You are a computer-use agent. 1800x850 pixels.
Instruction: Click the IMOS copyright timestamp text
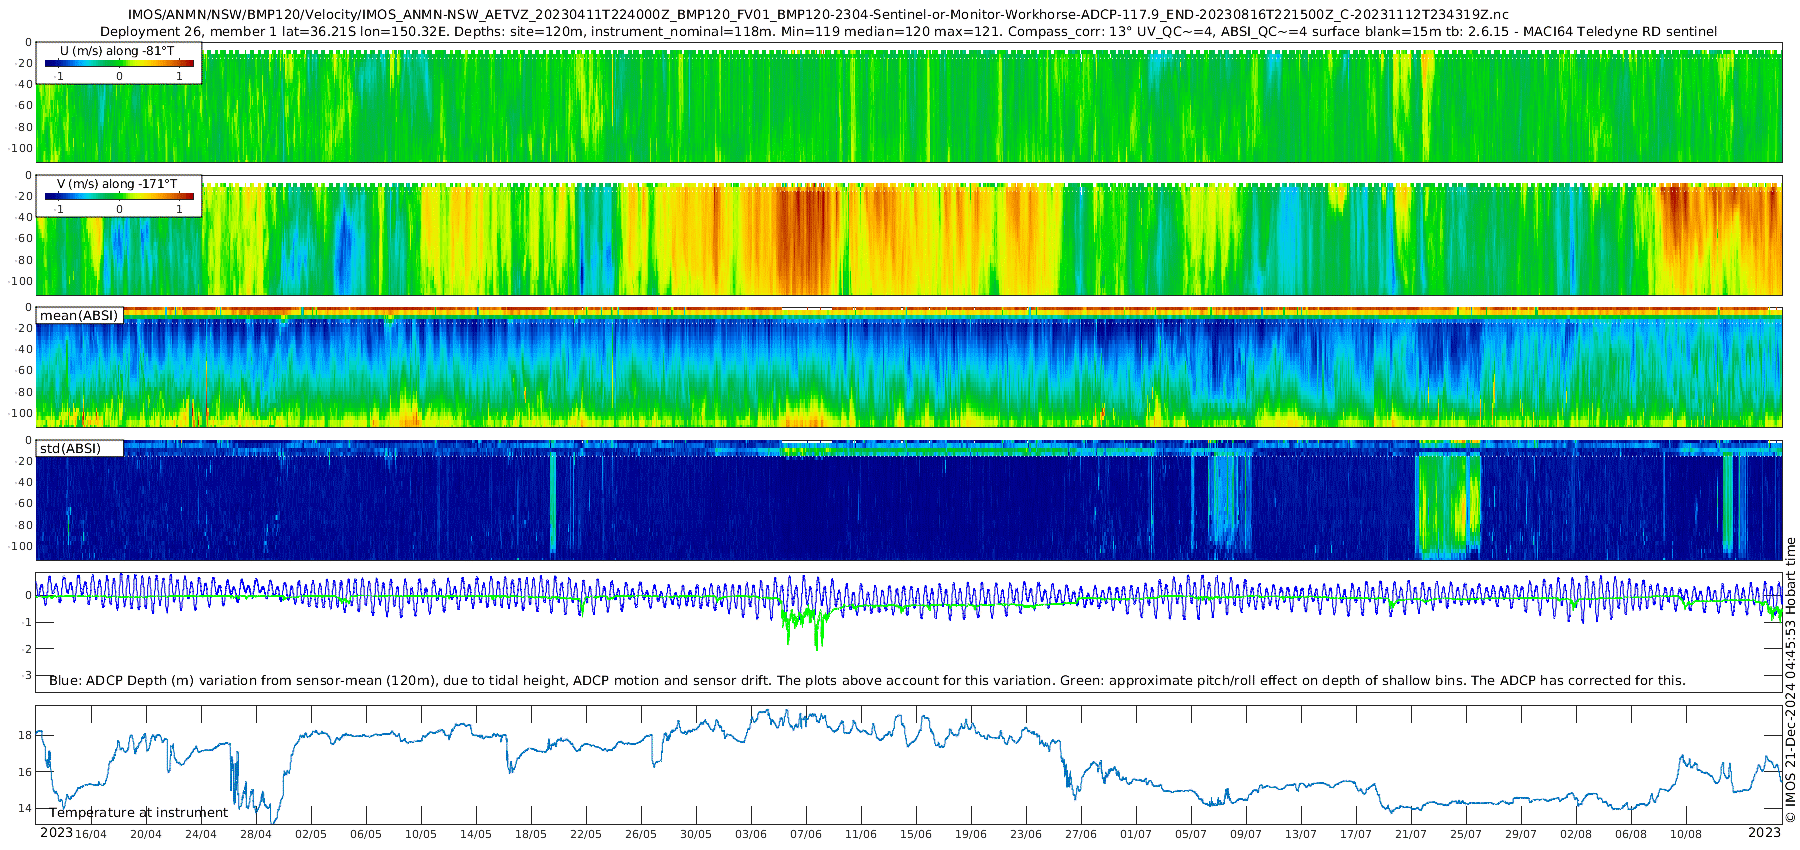(1790, 680)
